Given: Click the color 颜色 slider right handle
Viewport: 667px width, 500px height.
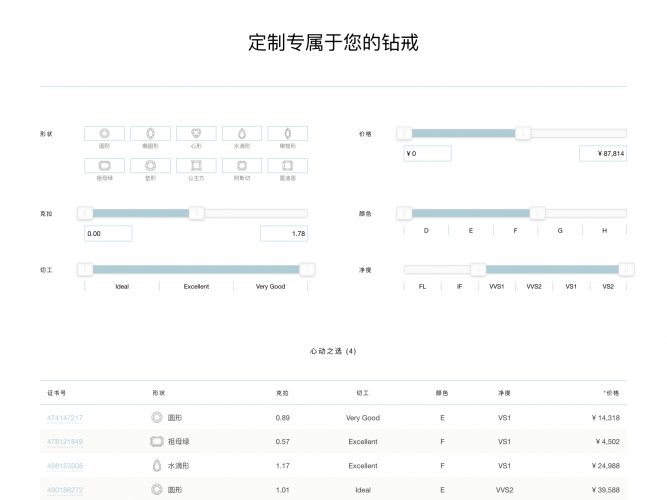Looking at the screenshot, I should [x=537, y=213].
